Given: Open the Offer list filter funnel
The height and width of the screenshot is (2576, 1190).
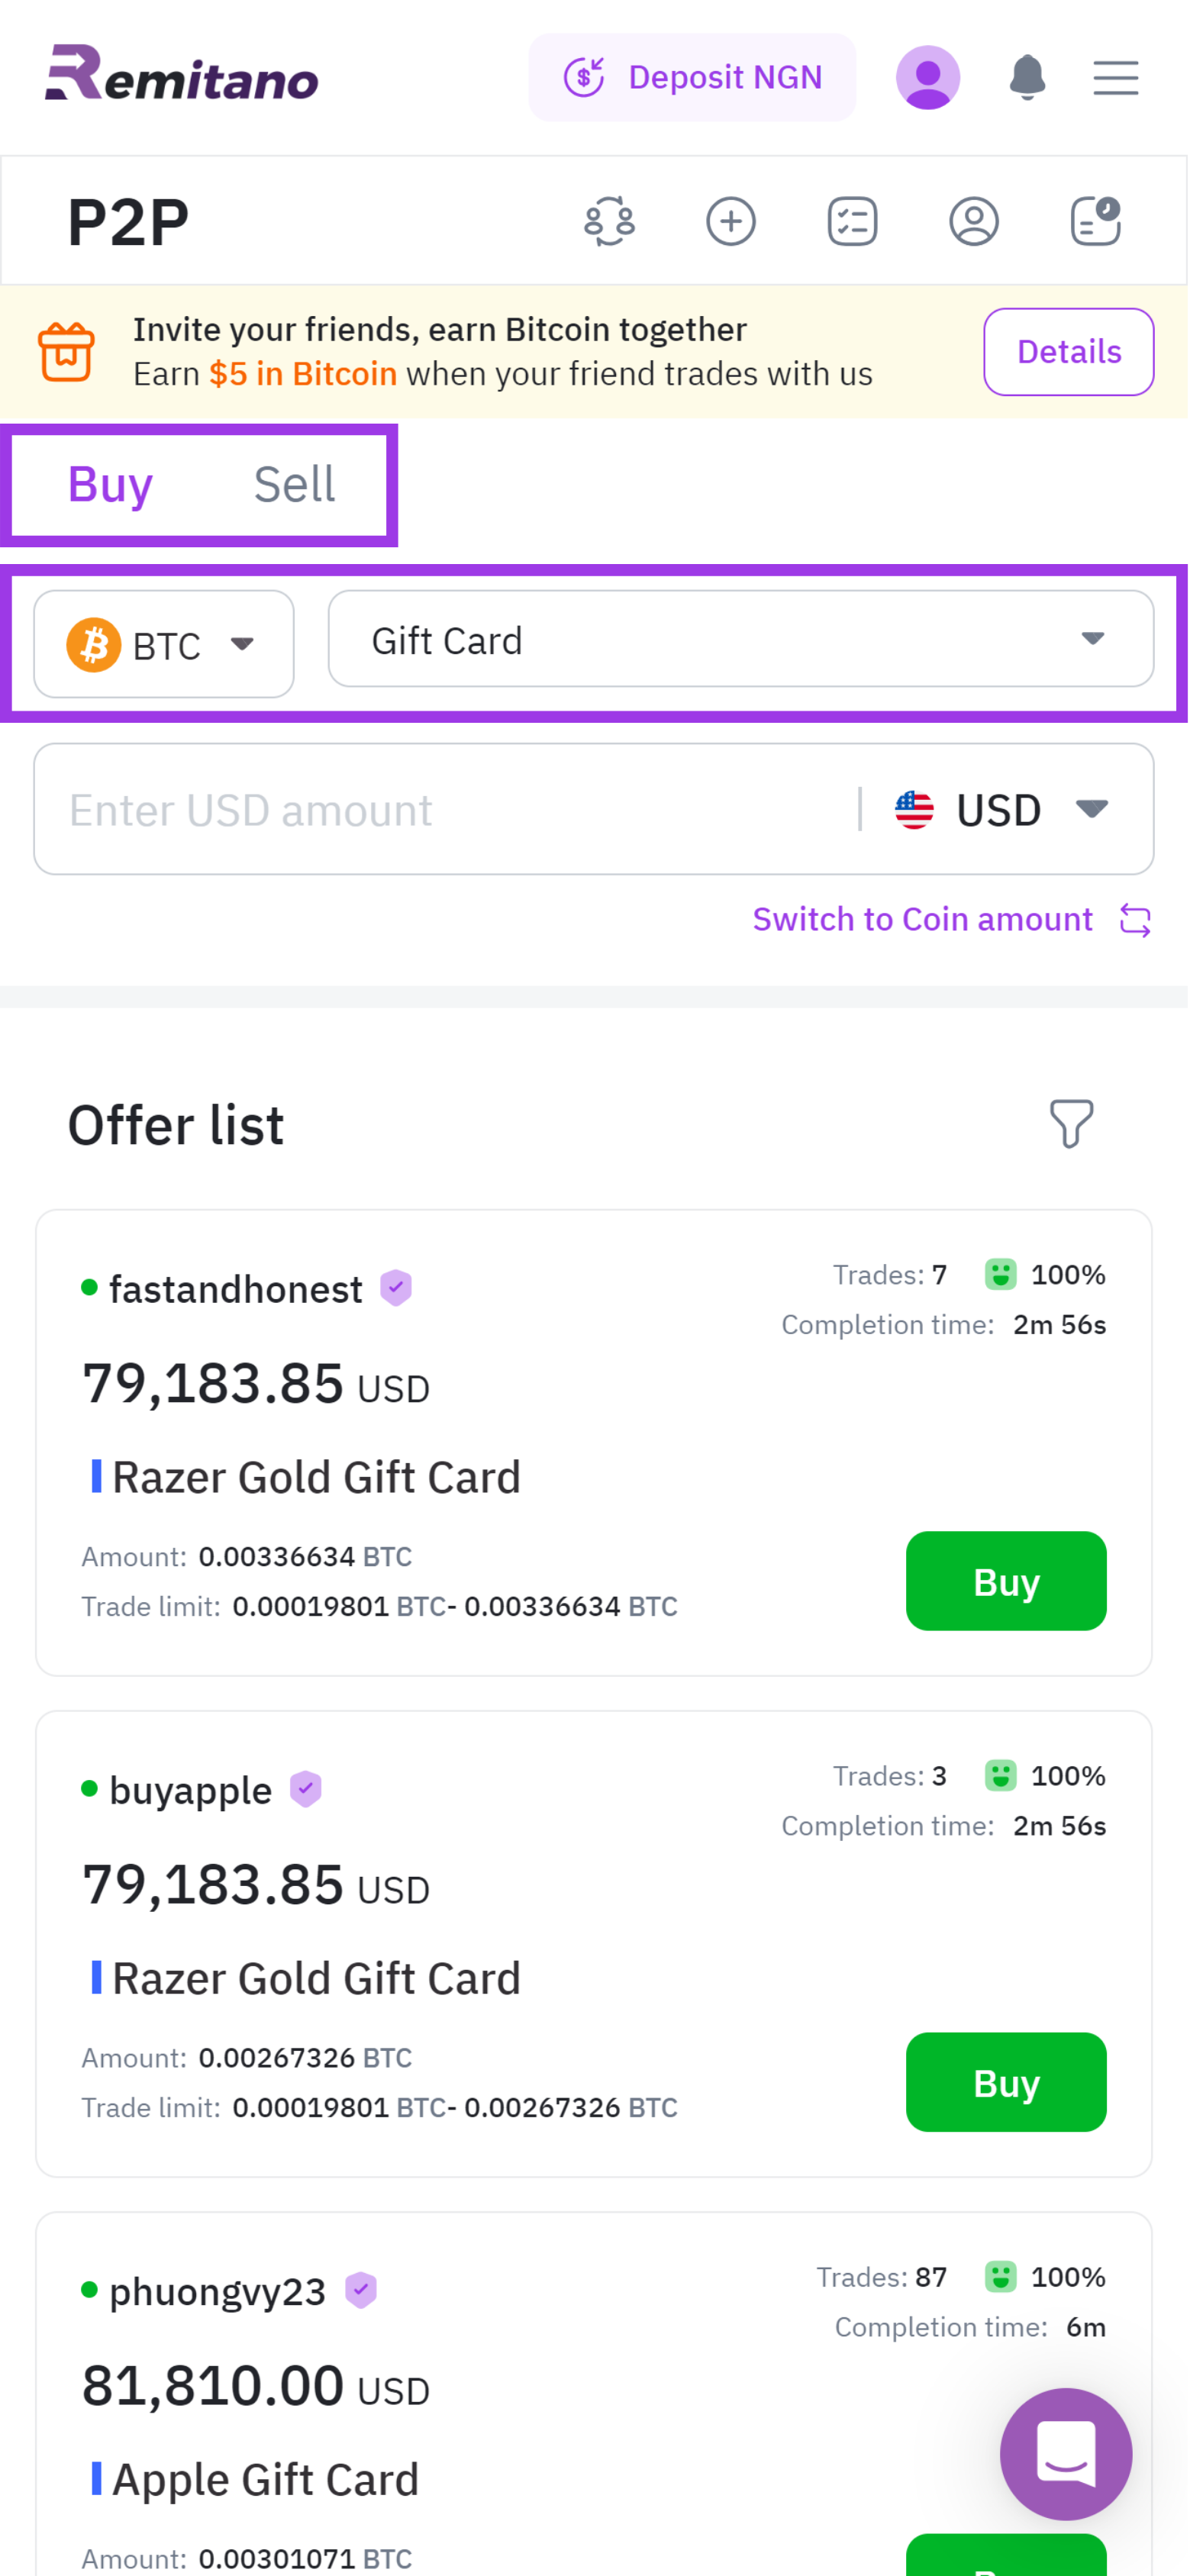Looking at the screenshot, I should pos(1072,1125).
